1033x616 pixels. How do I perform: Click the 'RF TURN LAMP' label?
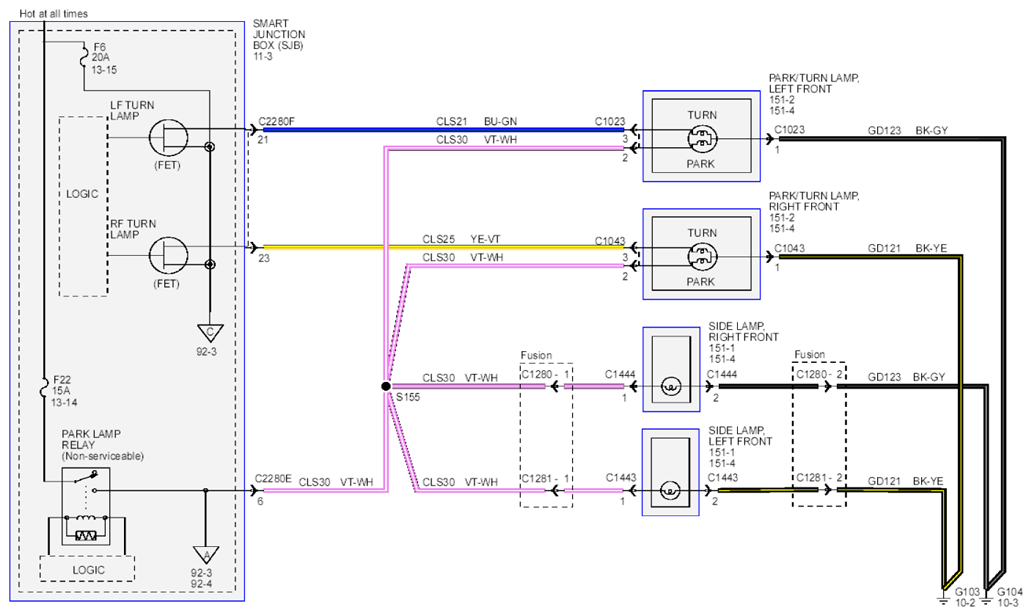pos(133,229)
